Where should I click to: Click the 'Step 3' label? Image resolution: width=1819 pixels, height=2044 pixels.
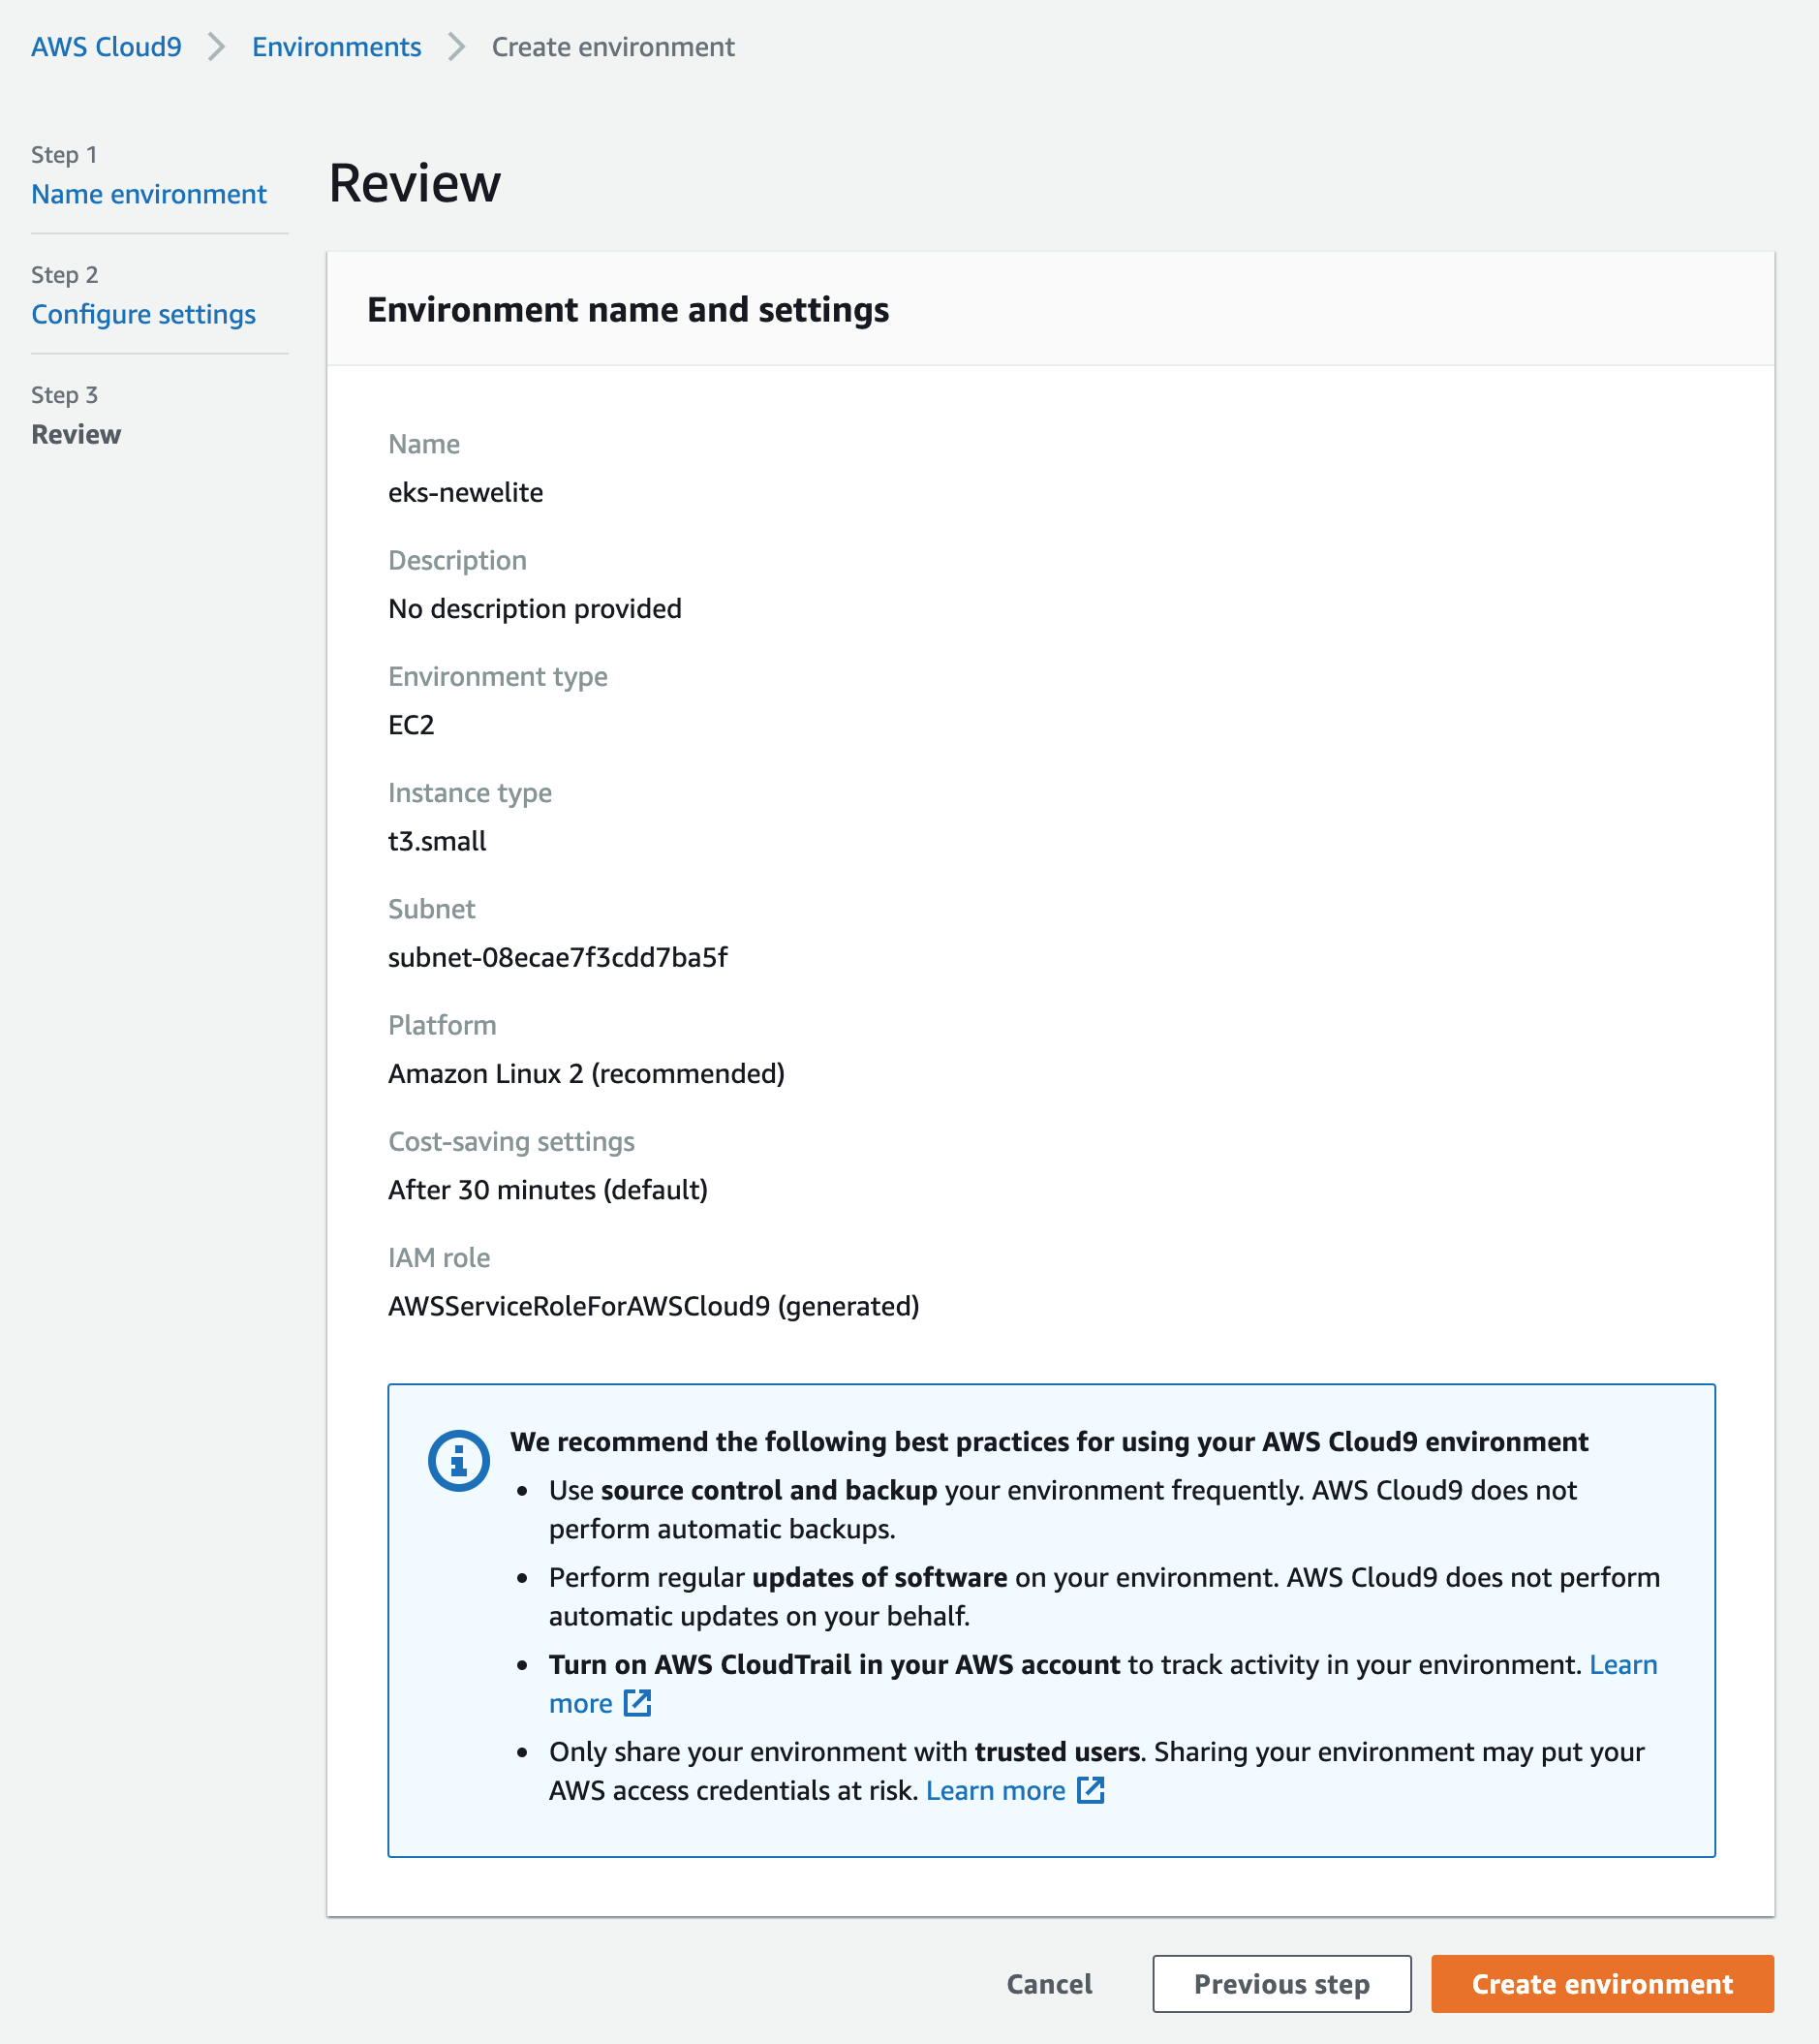pos(64,395)
